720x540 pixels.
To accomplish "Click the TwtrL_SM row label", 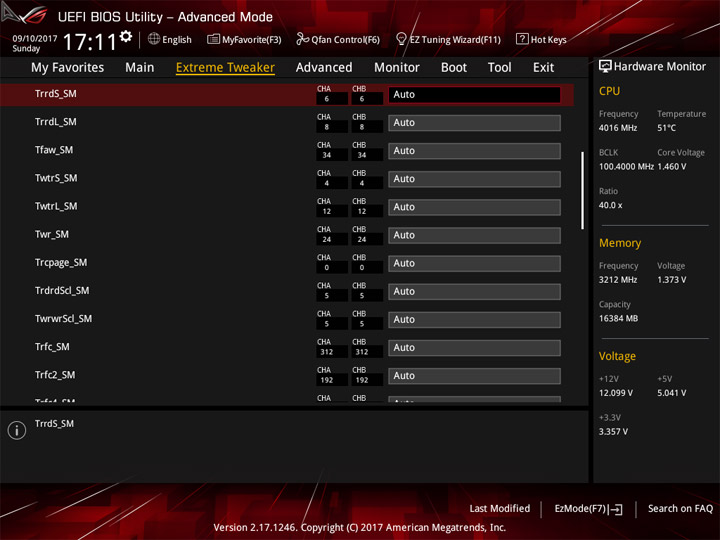I will tap(56, 206).
